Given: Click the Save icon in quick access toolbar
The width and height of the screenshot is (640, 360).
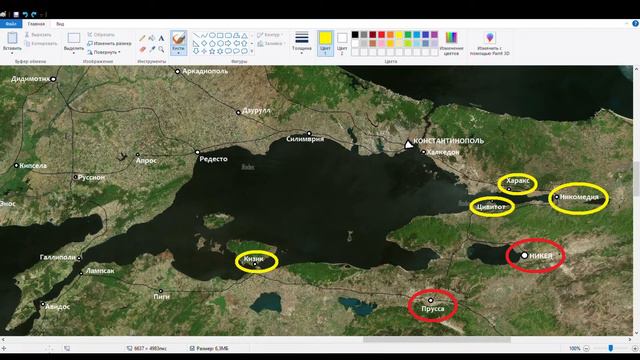Looking at the screenshot, I should (x=16, y=14).
